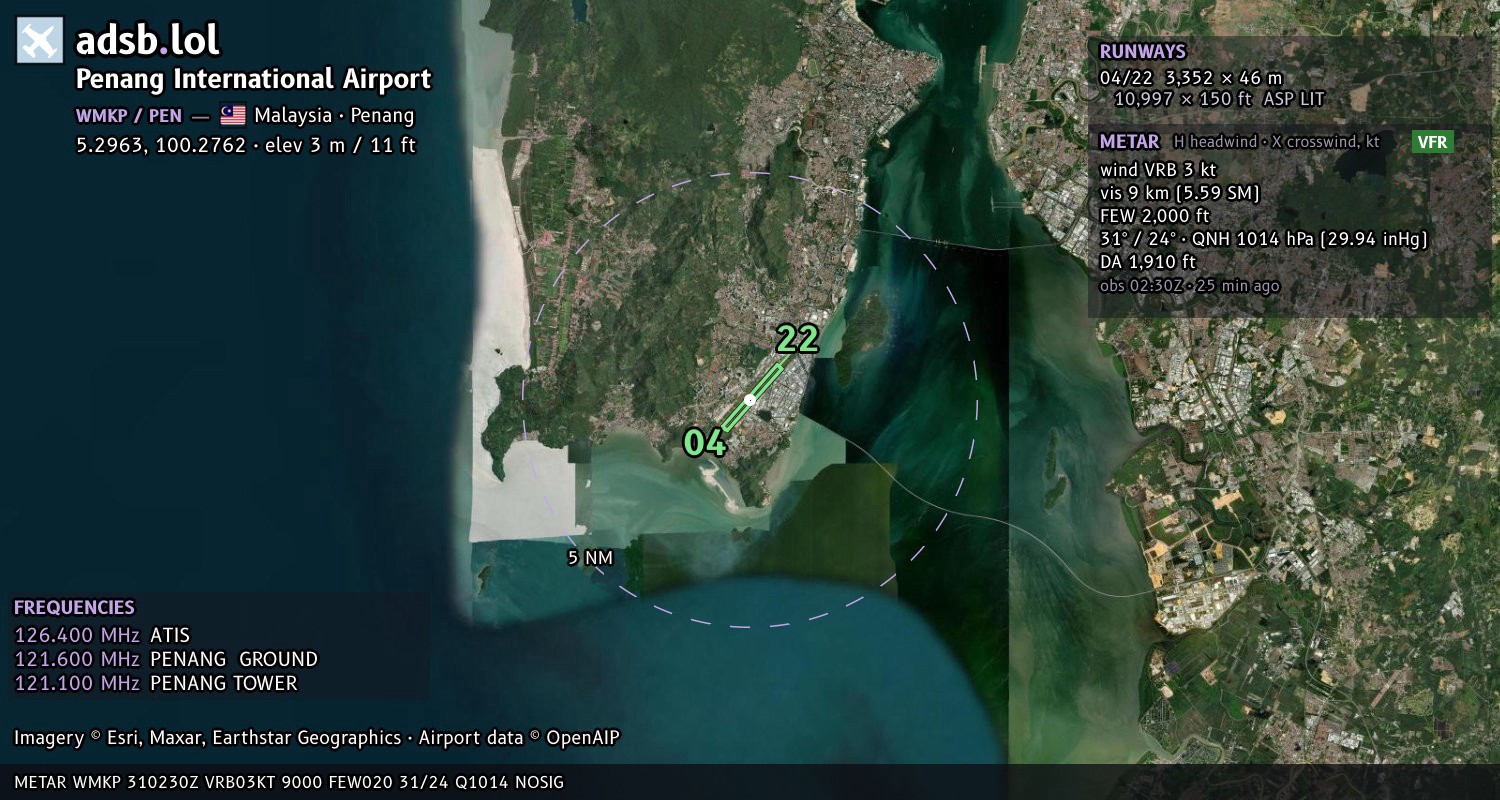The width and height of the screenshot is (1500, 800).
Task: Click the raw METAR WMKP 310230Z string
Action: (x=289, y=782)
